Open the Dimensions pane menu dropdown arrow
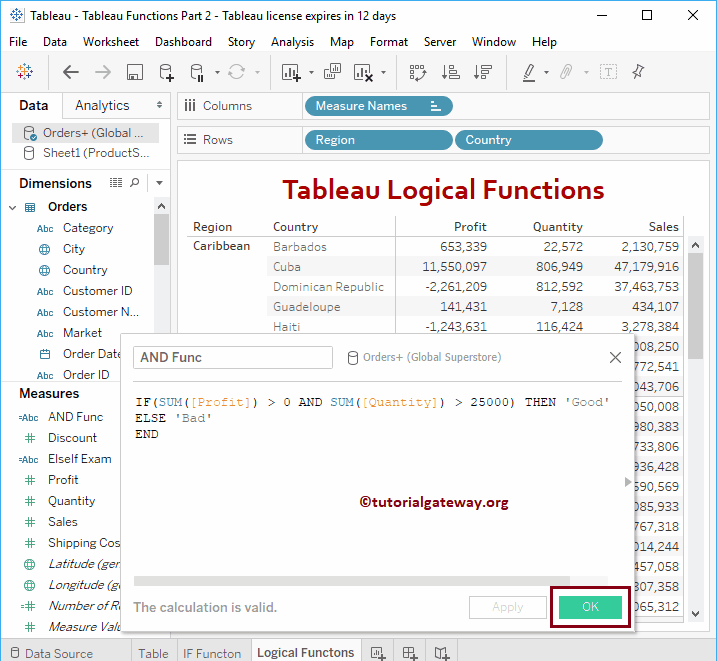 [x=159, y=183]
